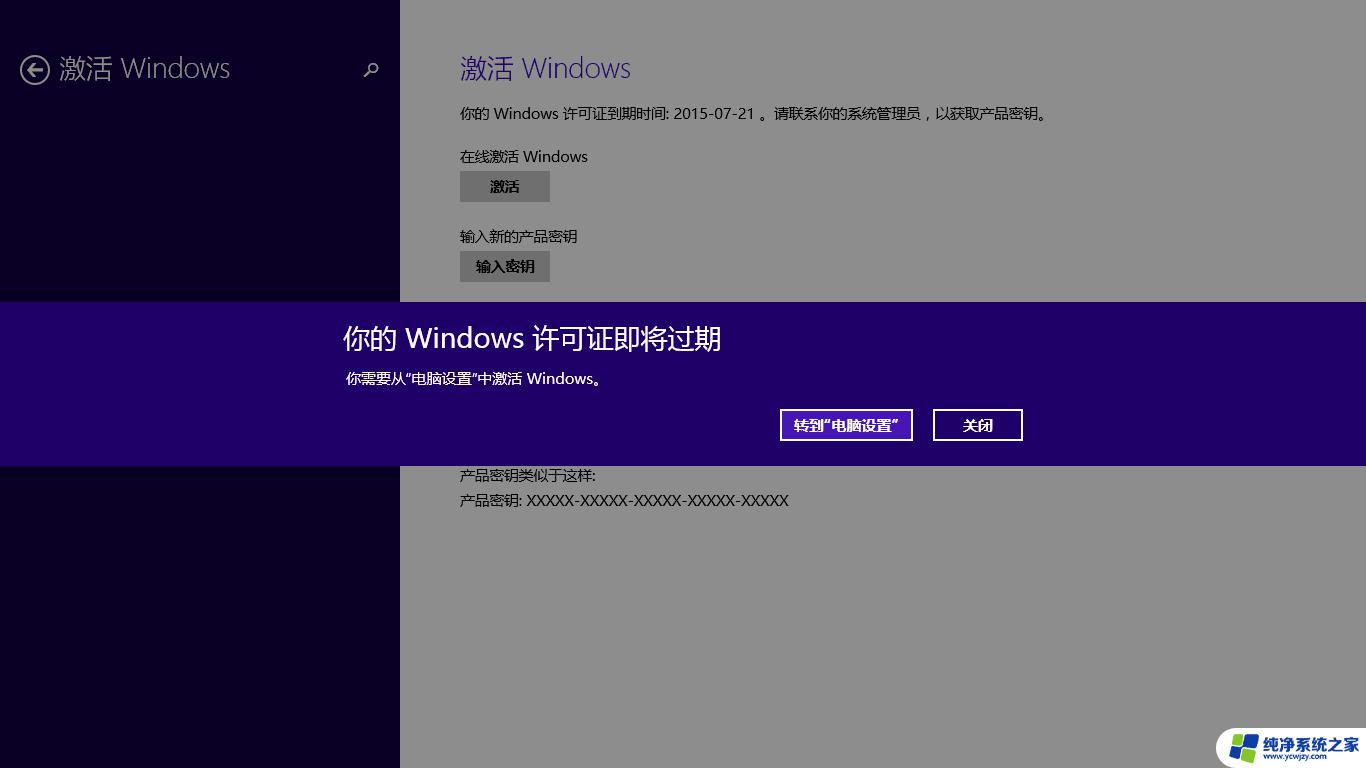Click the main heading 激活 Windows

click(545, 69)
